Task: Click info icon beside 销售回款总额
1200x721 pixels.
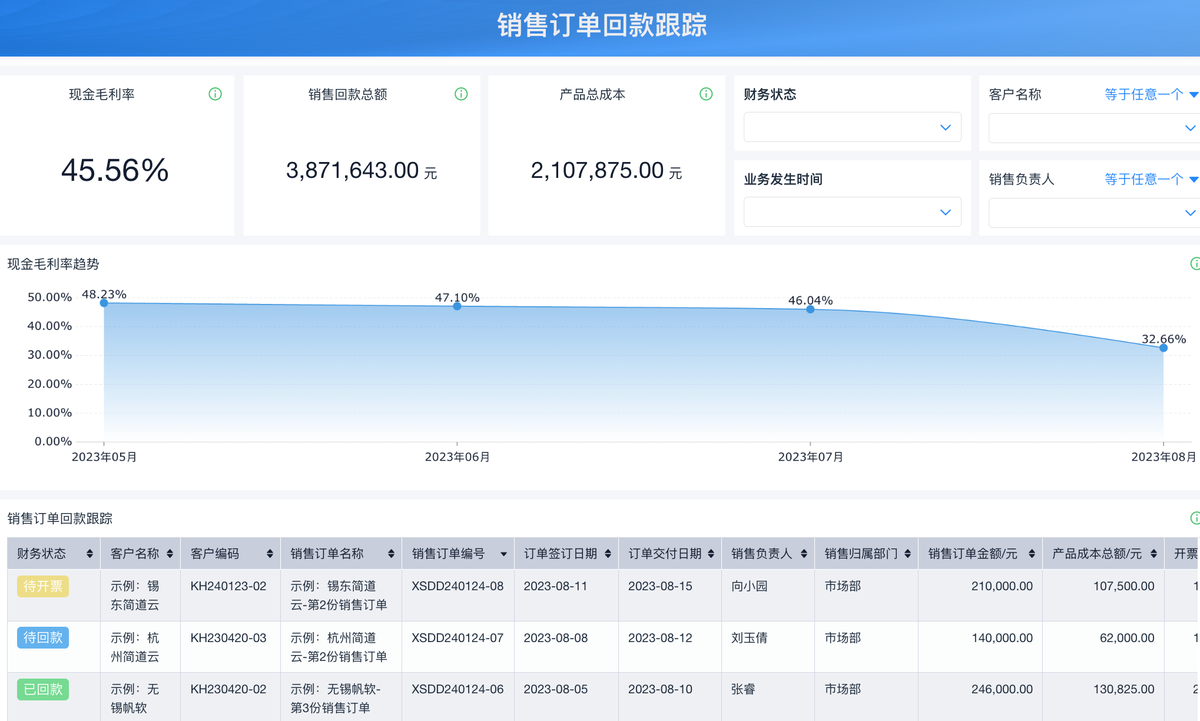Action: click(461, 94)
